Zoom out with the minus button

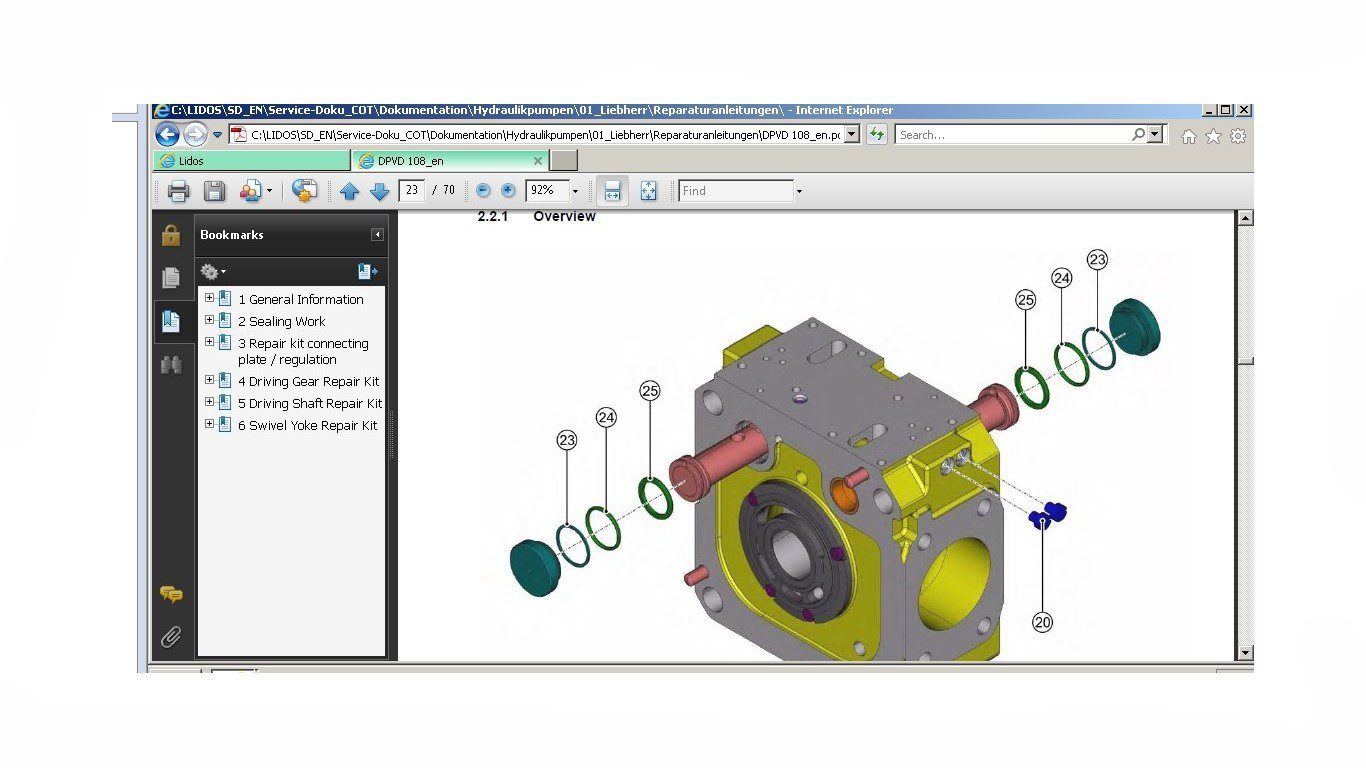[x=483, y=190]
